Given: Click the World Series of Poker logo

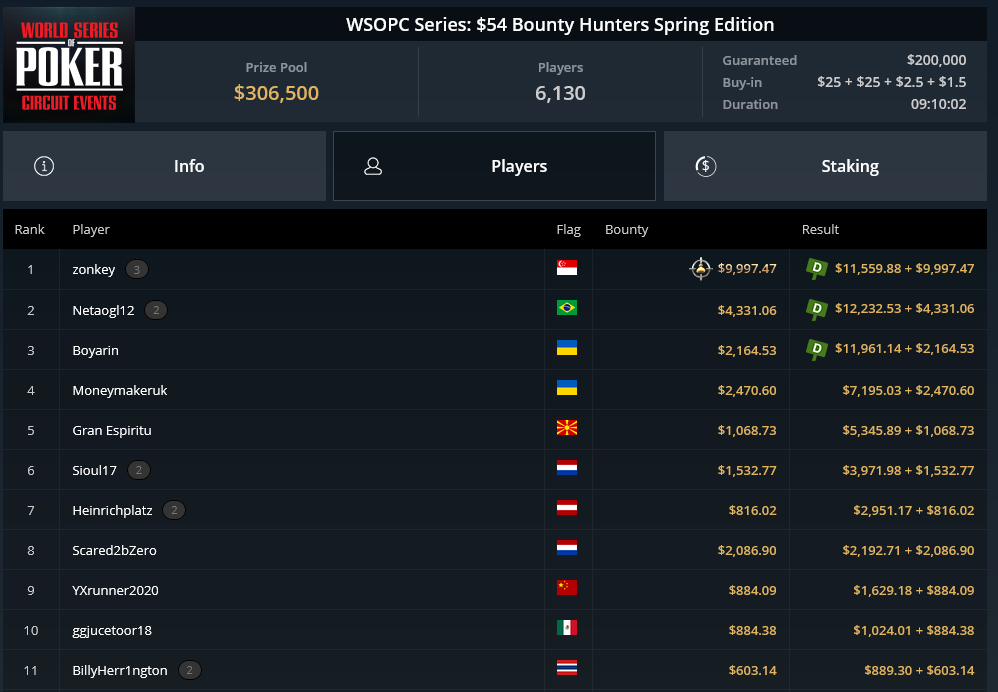Looking at the screenshot, I should pyautogui.click(x=69, y=65).
